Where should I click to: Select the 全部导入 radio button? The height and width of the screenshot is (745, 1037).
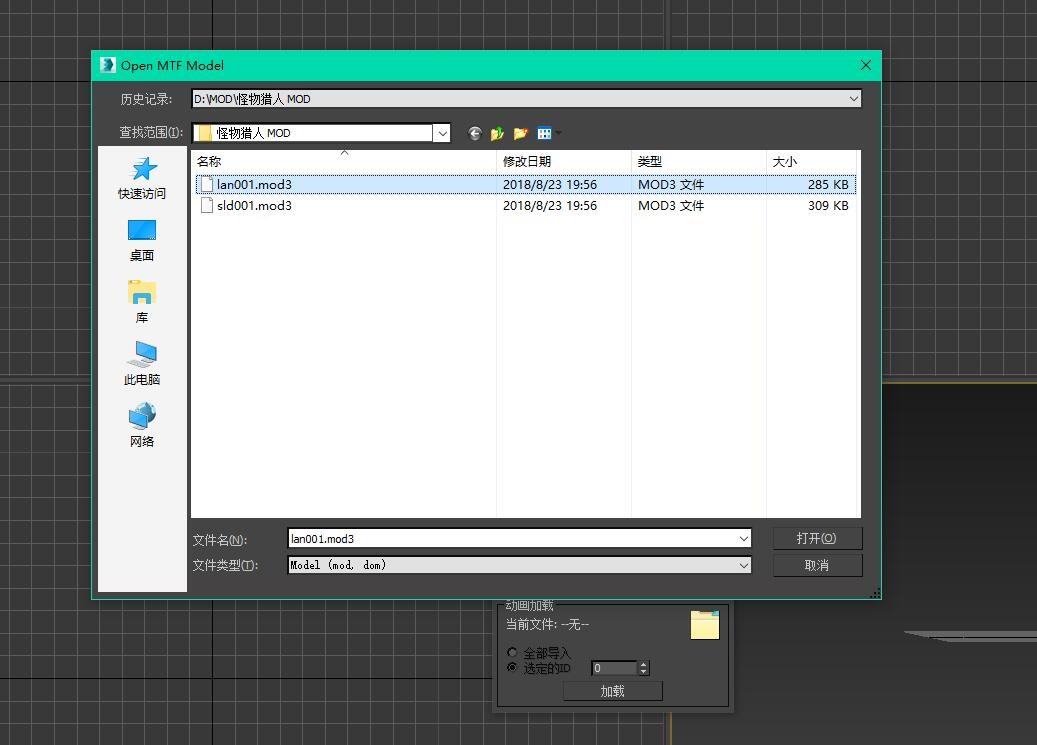pos(513,653)
